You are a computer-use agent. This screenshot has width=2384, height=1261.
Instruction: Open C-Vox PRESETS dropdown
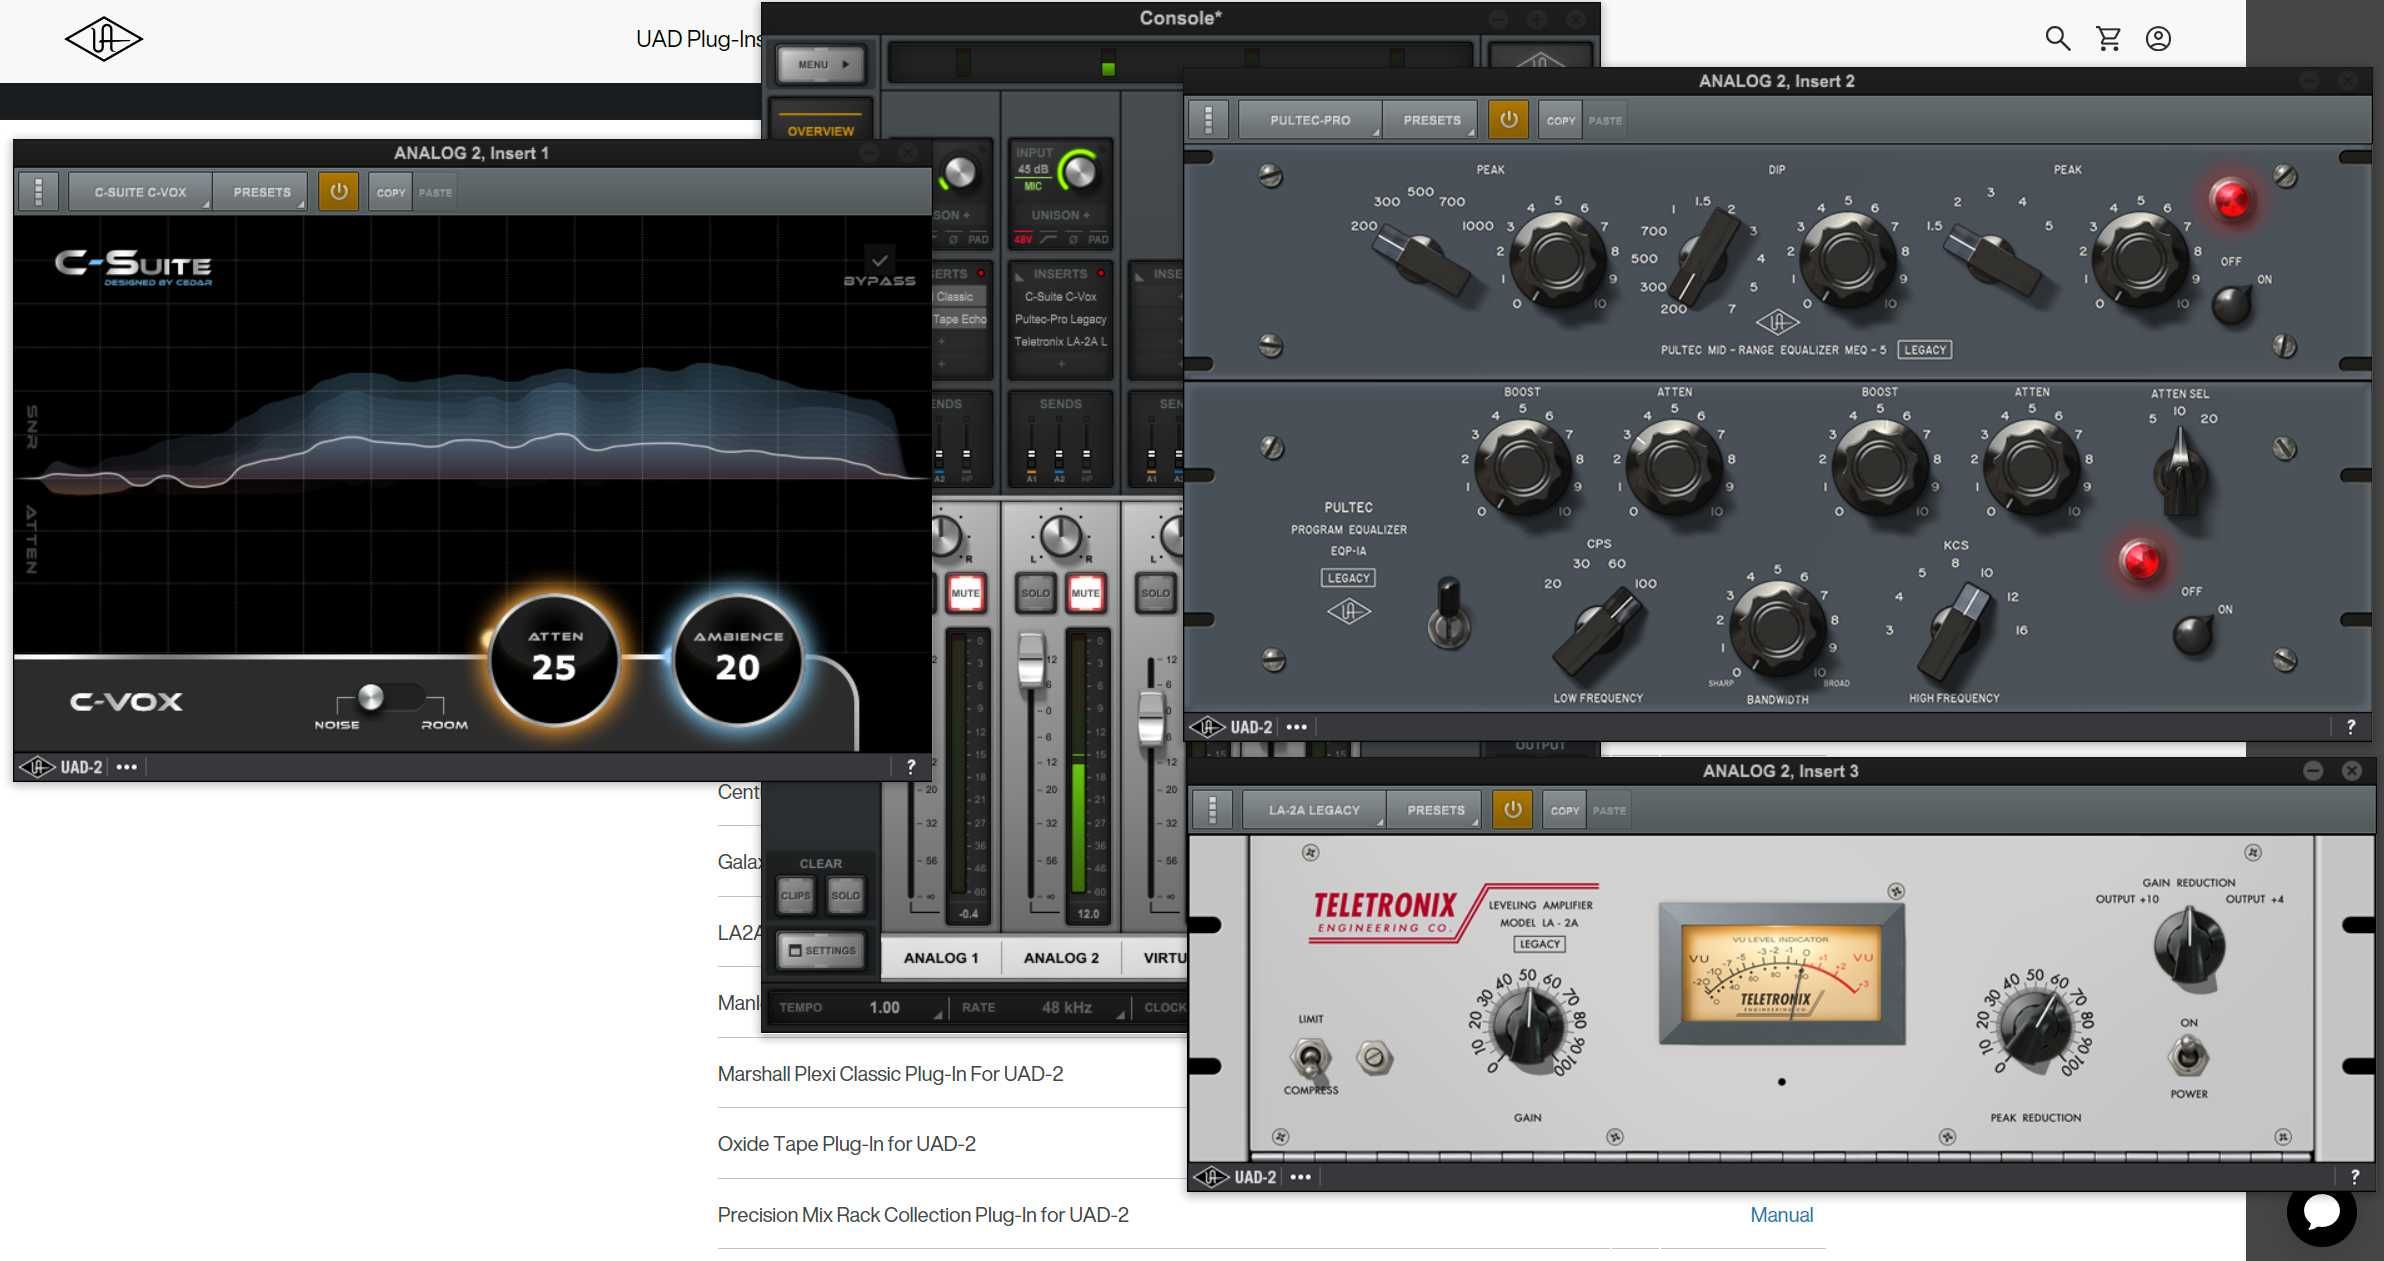click(x=262, y=191)
